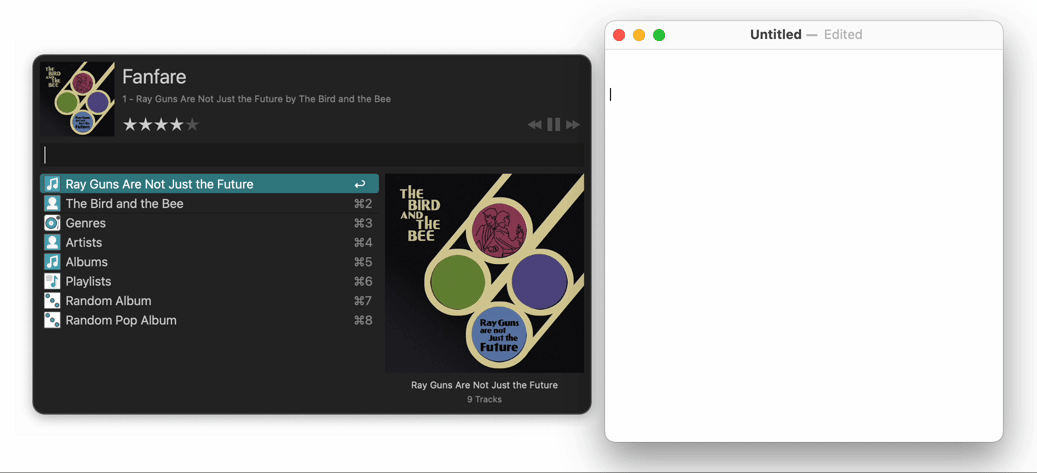Click inside the Untitled document text area
1037x473 pixels.
804,245
